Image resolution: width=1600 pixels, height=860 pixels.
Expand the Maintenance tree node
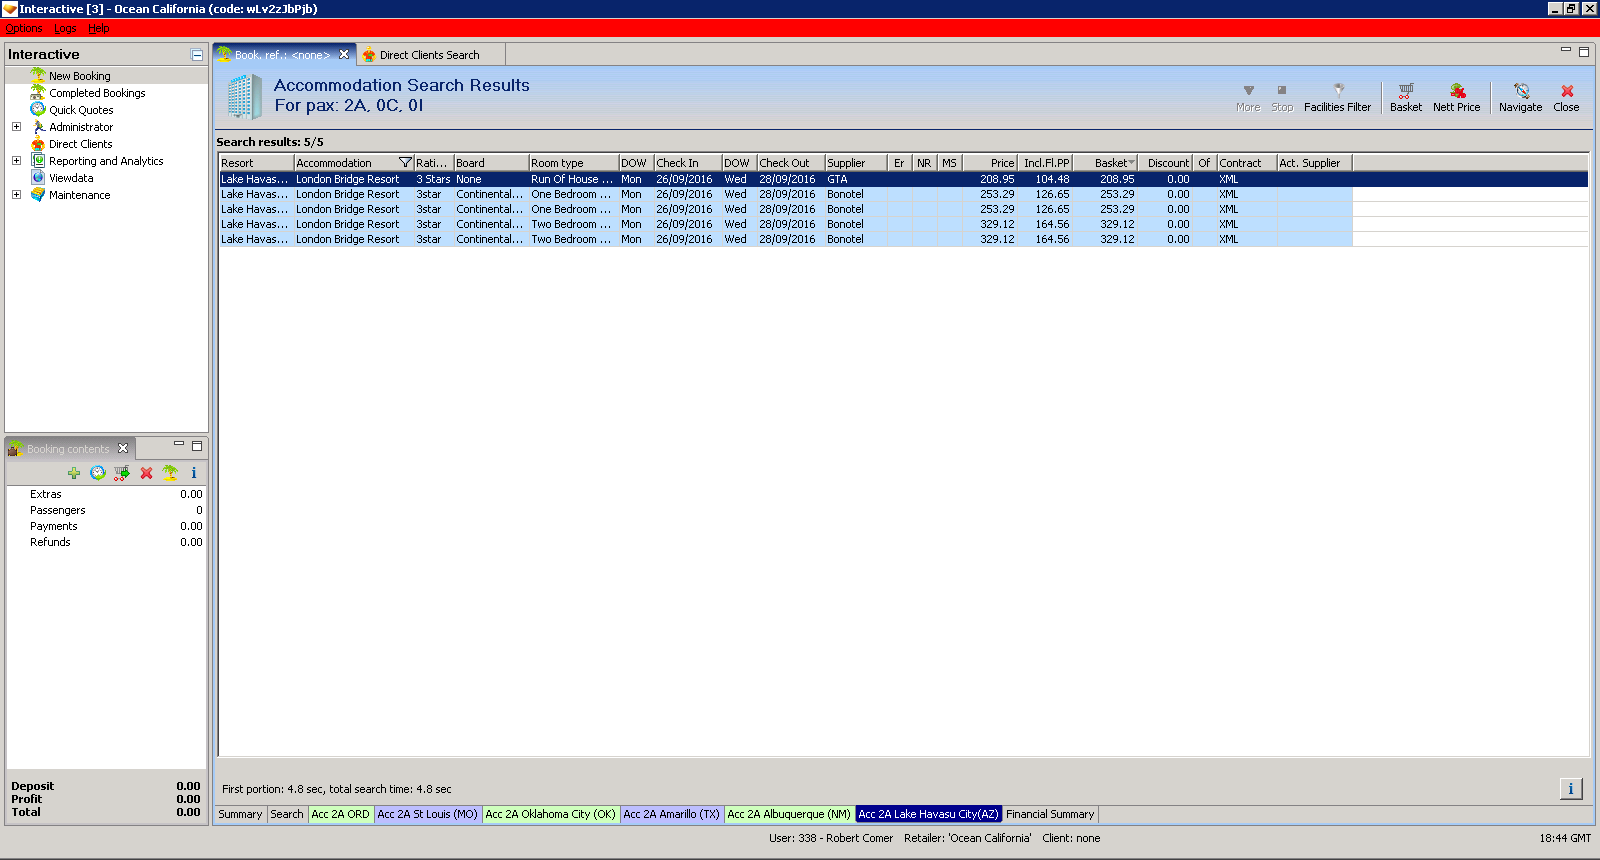16,195
